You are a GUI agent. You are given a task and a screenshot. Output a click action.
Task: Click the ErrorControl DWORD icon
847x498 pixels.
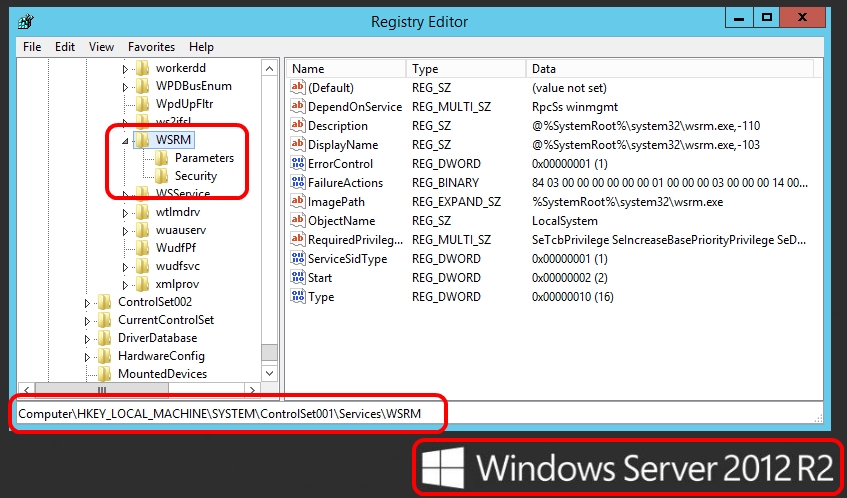(x=298, y=163)
